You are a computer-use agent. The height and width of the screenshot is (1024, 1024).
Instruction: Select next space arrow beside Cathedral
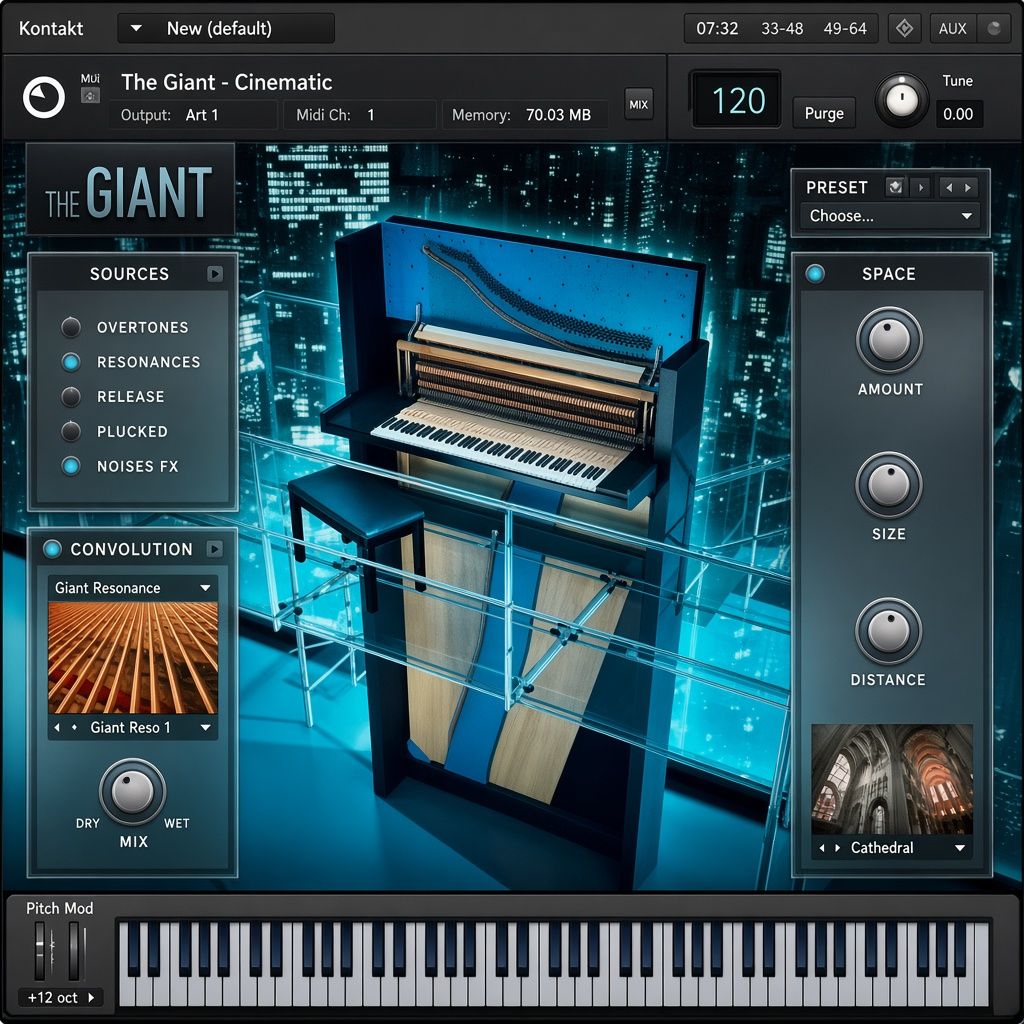pyautogui.click(x=837, y=848)
